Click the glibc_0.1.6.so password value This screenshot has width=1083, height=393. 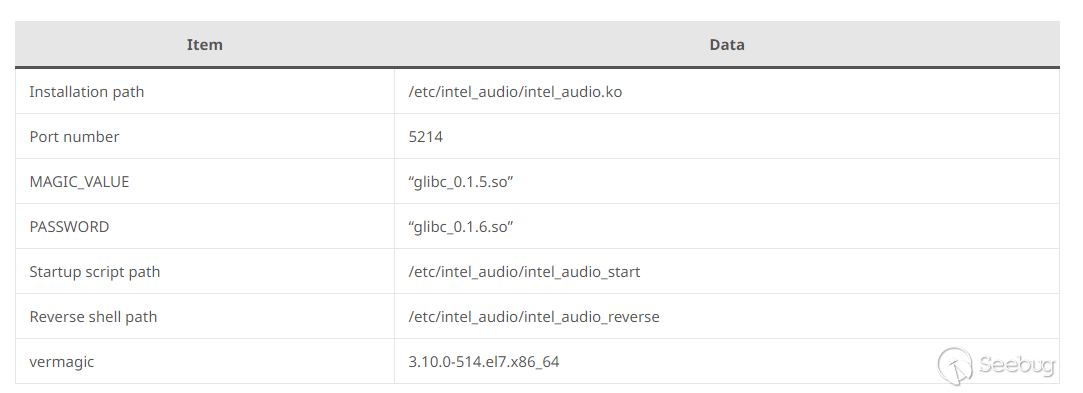(461, 227)
